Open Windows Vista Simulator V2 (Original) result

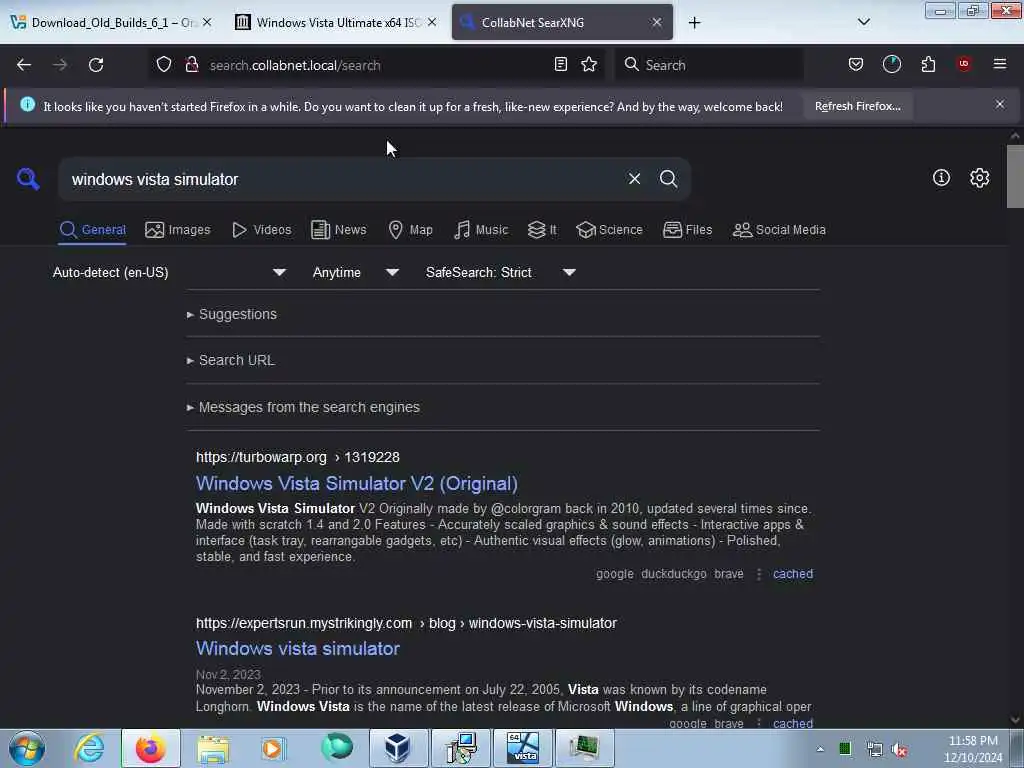(357, 484)
